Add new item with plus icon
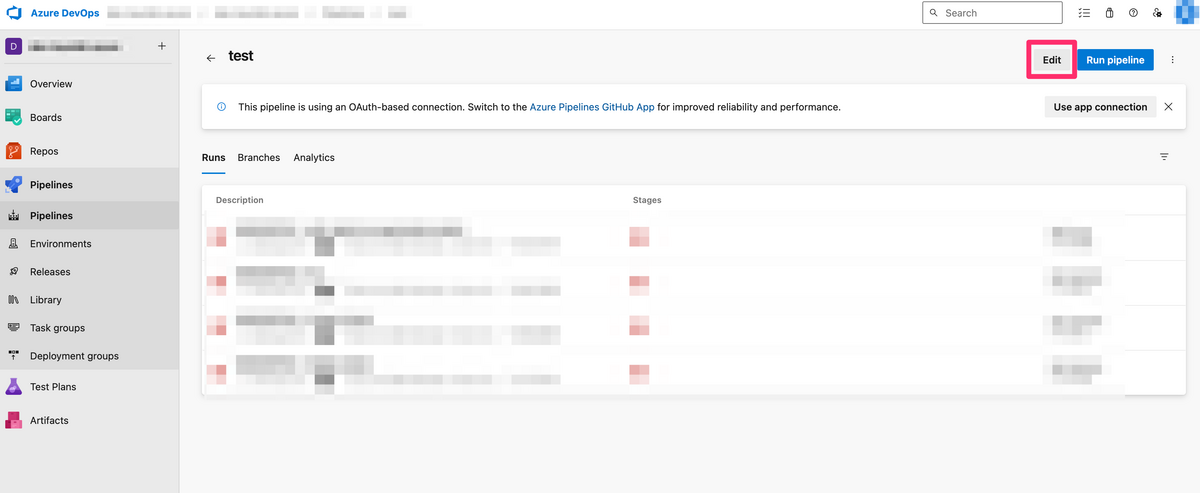Viewport: 1200px width, 493px height. (x=162, y=46)
